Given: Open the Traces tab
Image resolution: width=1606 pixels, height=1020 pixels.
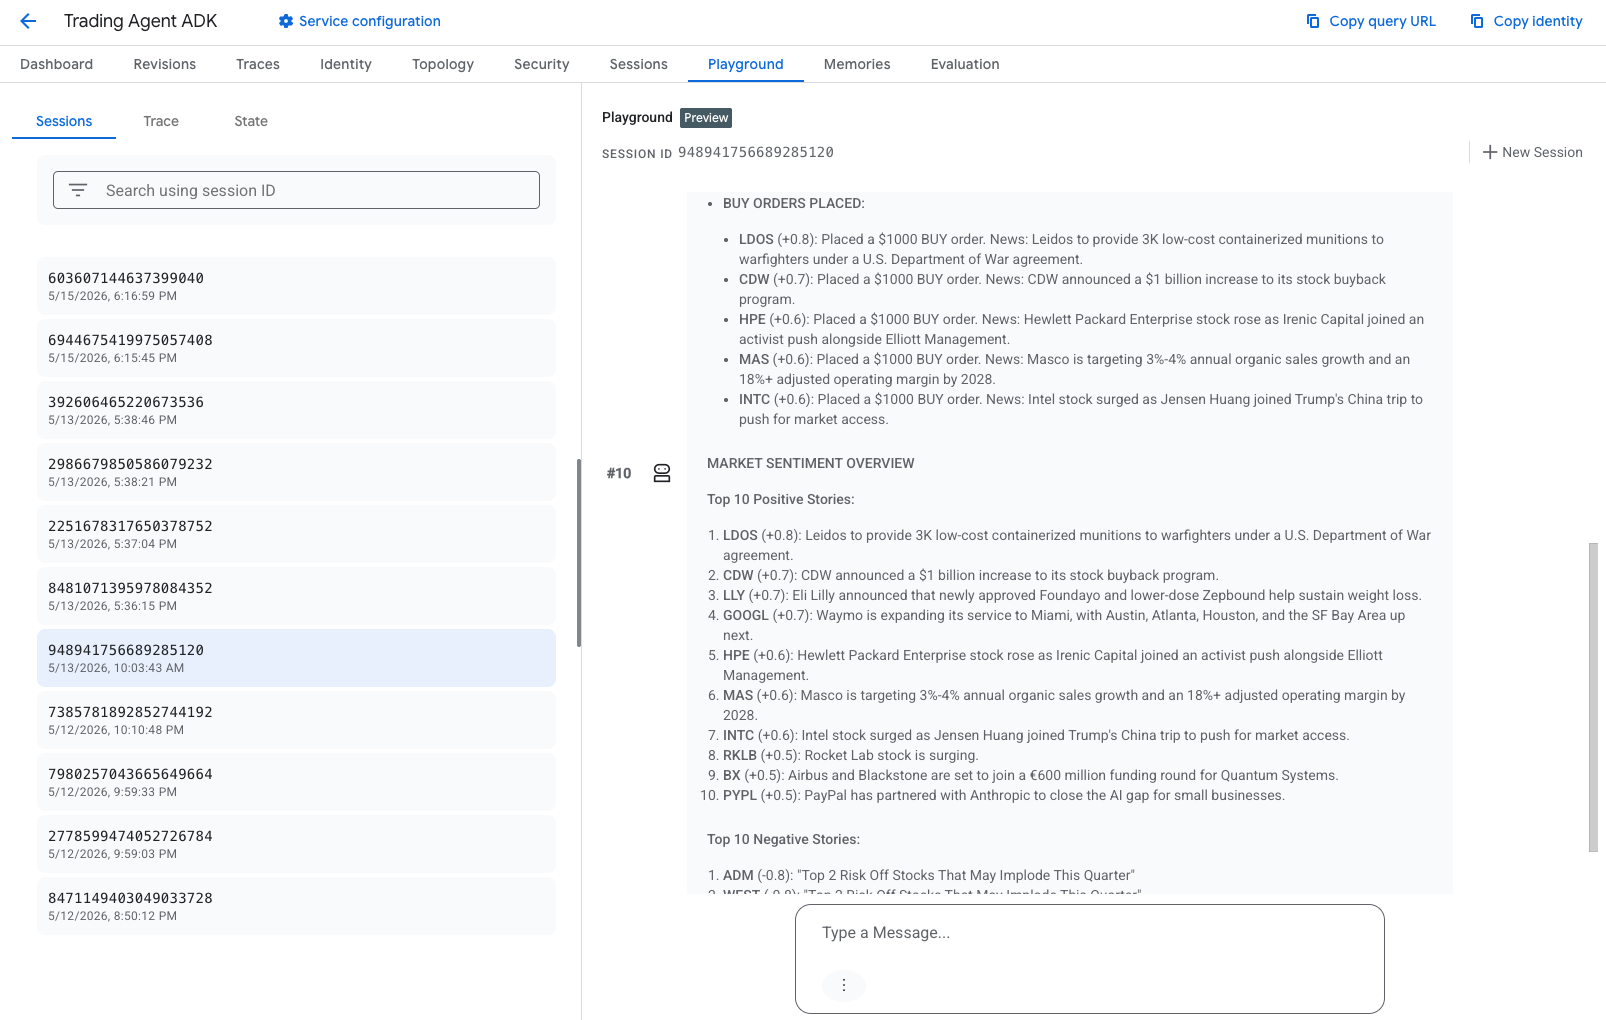Looking at the screenshot, I should click(258, 64).
